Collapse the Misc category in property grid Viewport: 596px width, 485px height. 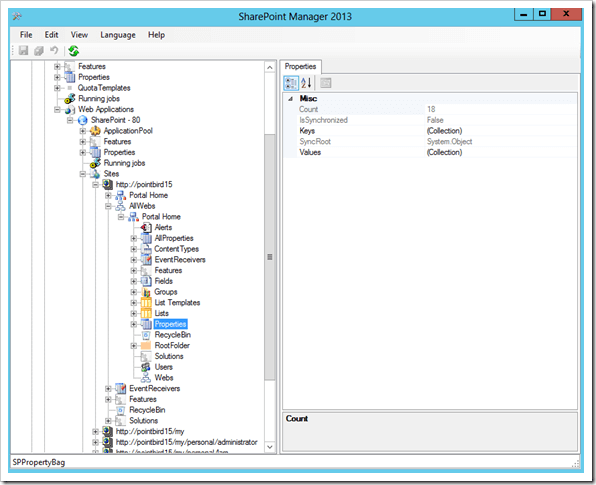pos(290,99)
